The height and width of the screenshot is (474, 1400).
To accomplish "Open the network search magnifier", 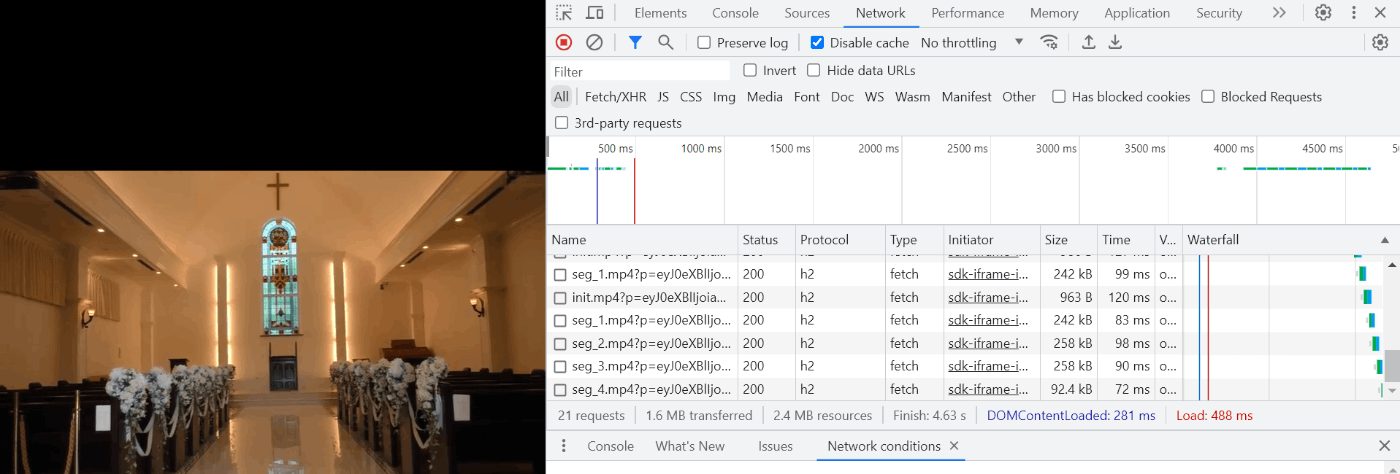I will coord(666,42).
